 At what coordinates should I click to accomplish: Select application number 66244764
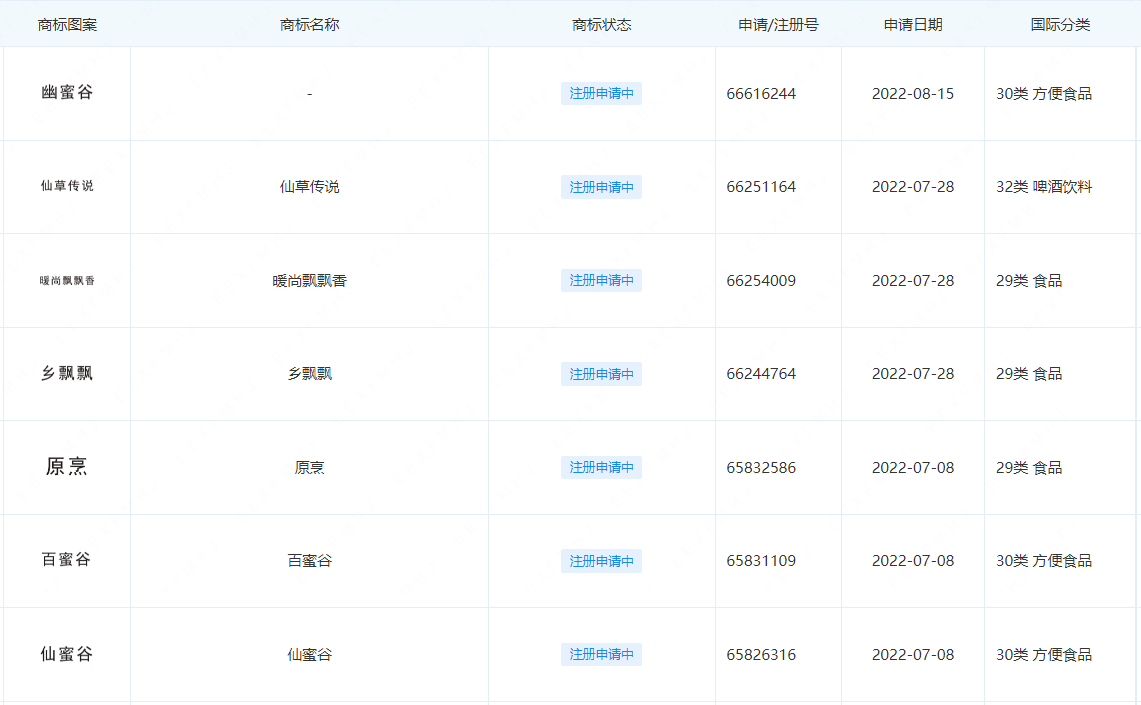coord(761,374)
